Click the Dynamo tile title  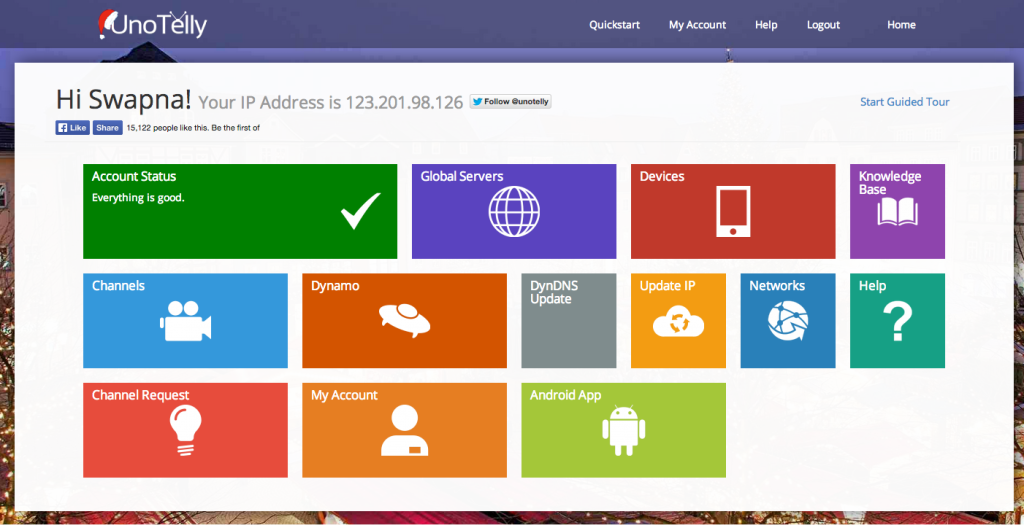pos(335,286)
